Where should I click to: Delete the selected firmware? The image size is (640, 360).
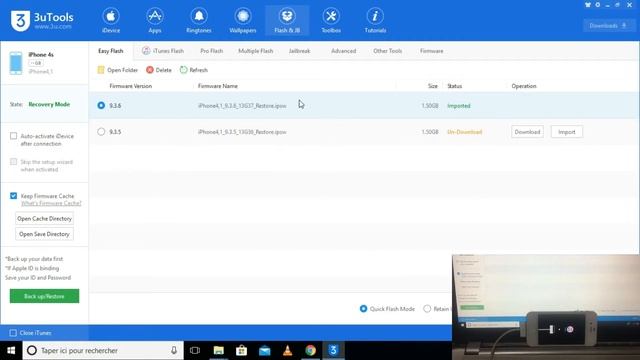click(159, 70)
